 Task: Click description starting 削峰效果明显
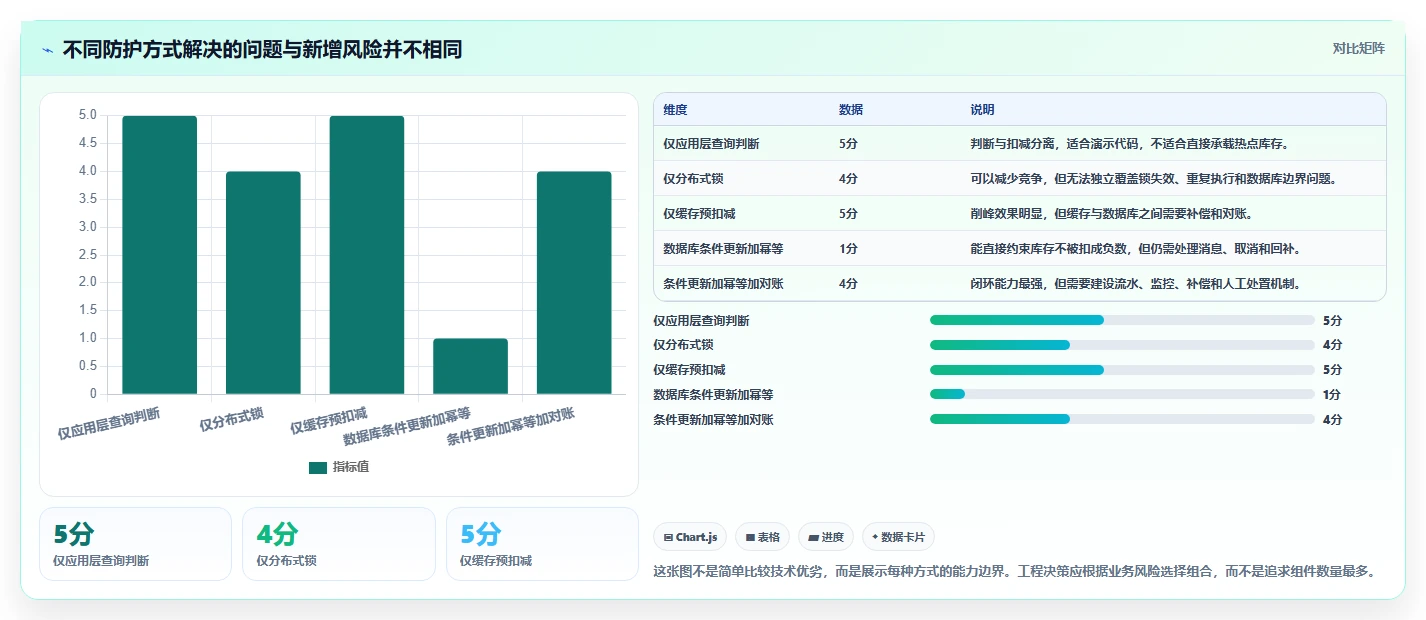pos(1111,214)
